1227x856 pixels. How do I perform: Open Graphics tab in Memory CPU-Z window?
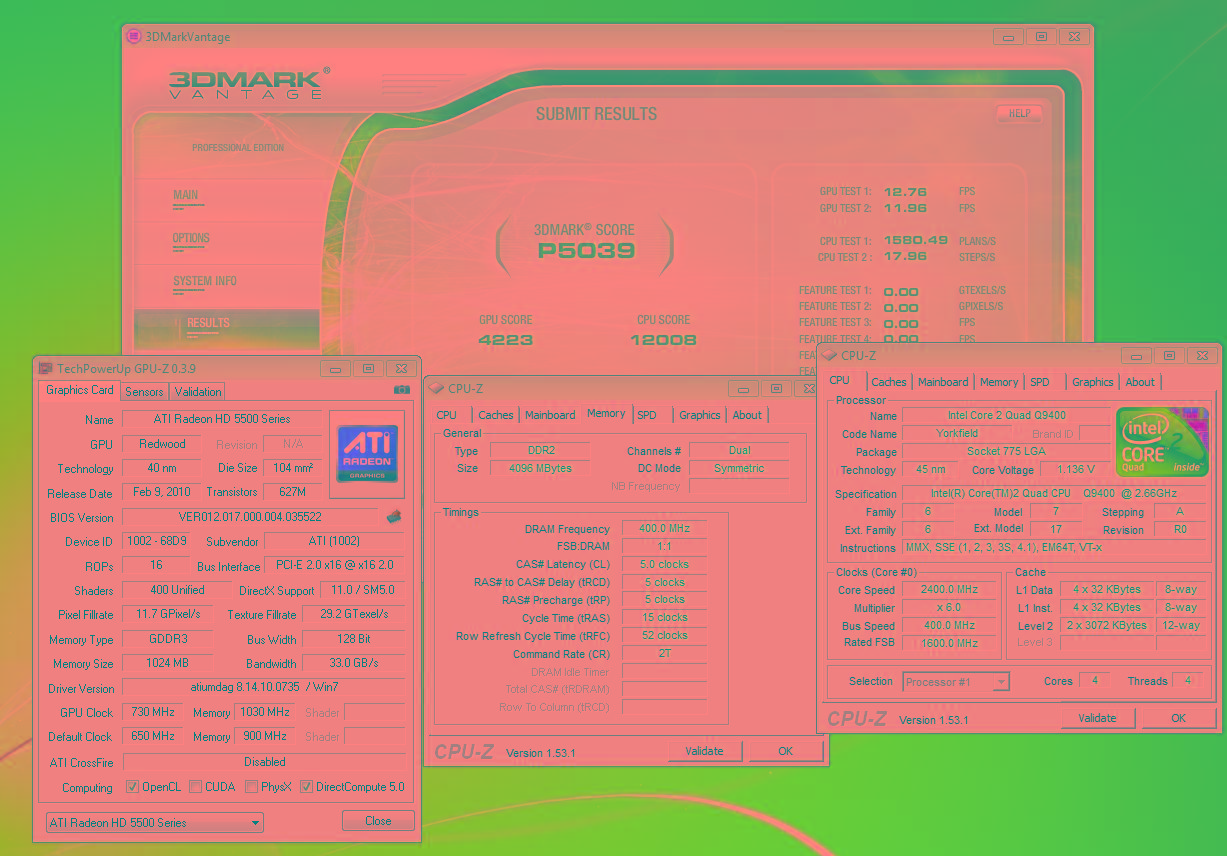point(700,415)
